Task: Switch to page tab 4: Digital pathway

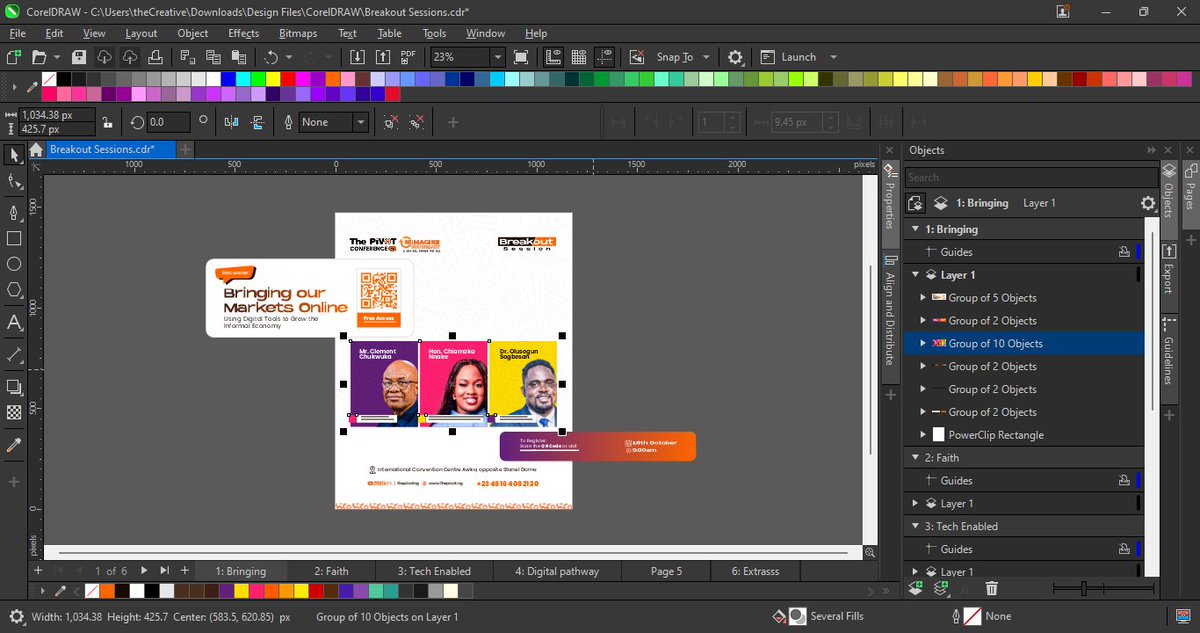Action: click(557, 571)
